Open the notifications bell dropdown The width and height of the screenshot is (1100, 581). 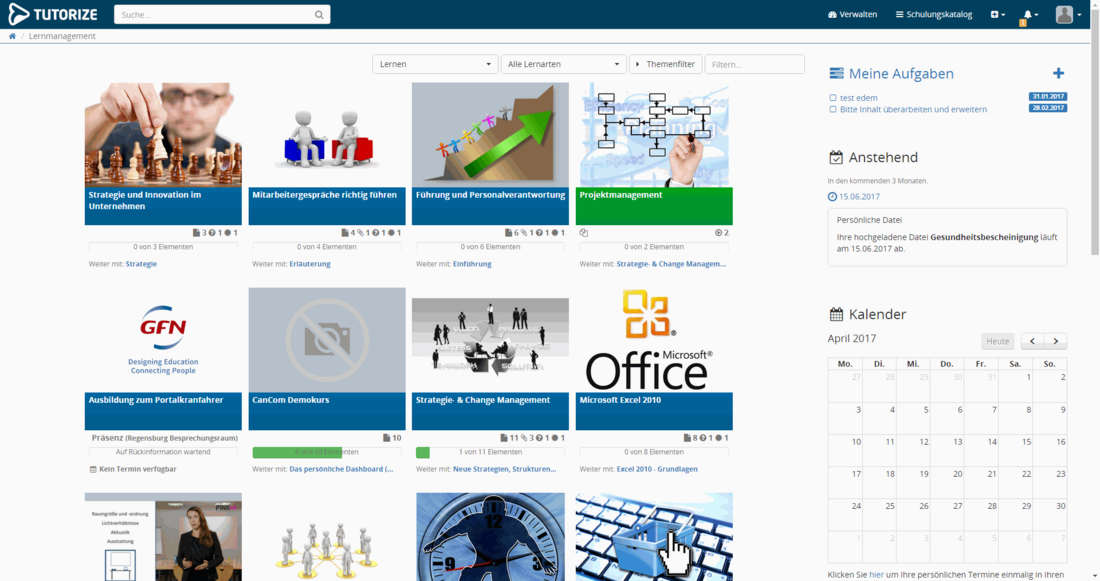point(1030,15)
